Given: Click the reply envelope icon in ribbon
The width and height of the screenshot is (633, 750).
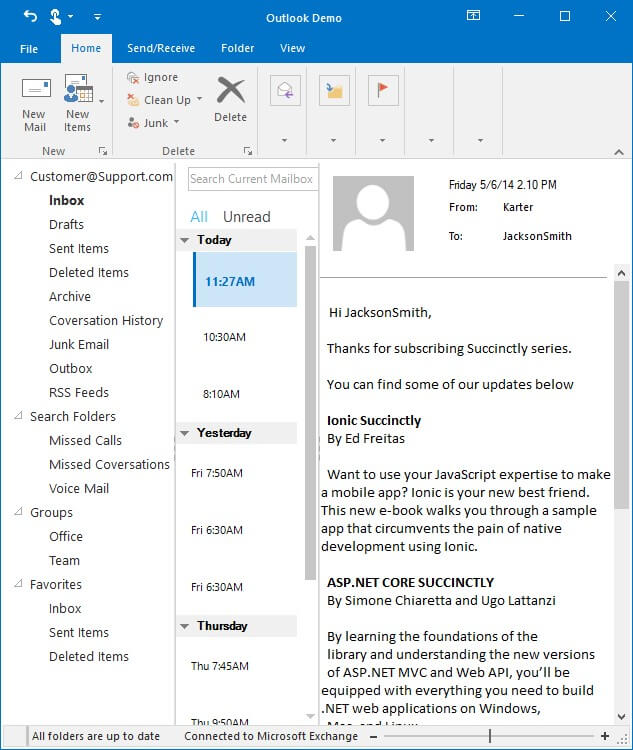Looking at the screenshot, I should pos(285,91).
